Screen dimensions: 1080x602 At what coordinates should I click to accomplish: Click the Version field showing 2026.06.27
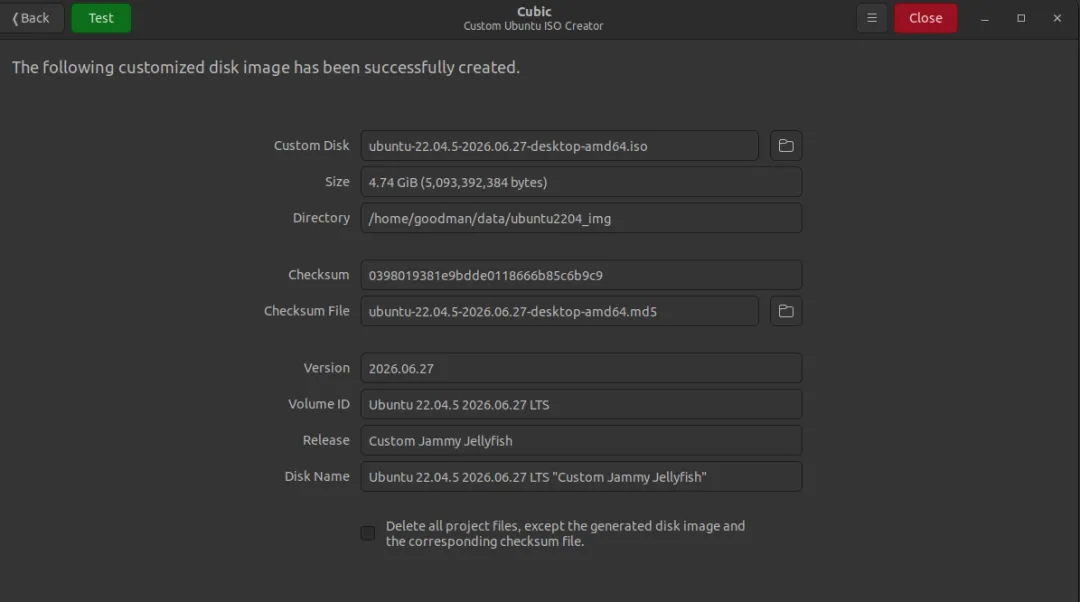point(581,369)
